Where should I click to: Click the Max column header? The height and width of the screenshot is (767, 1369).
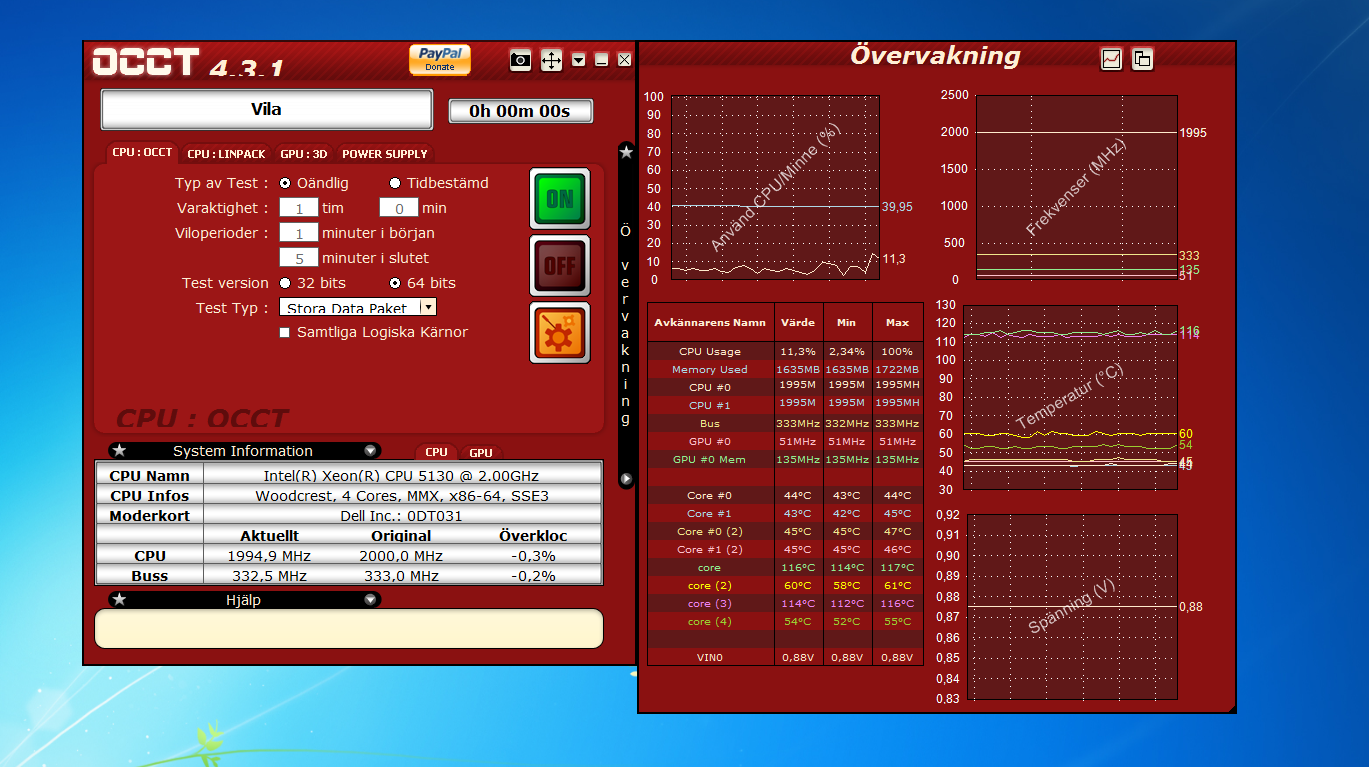(898, 322)
